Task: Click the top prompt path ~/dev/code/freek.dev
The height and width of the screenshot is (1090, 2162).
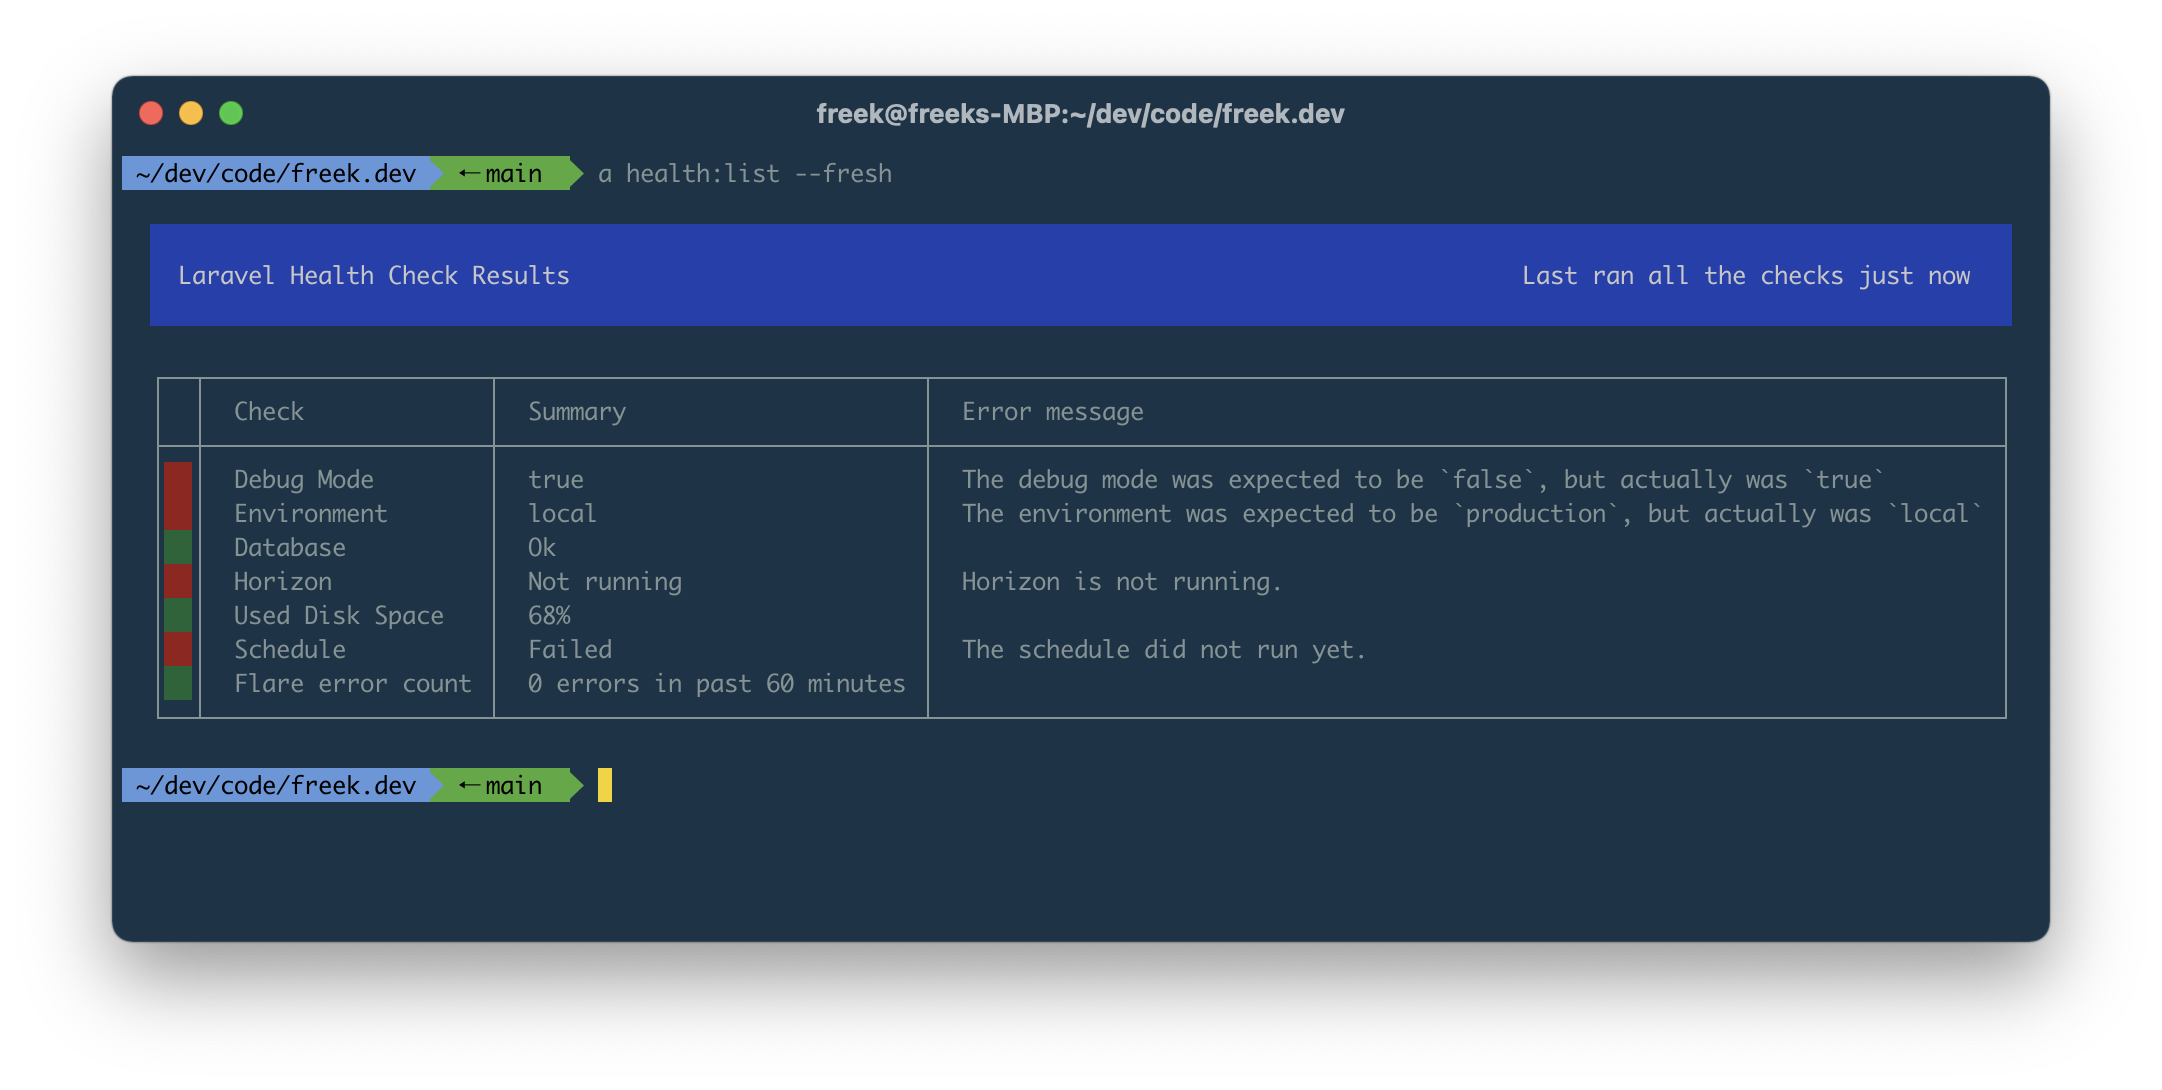Action: 276,173
